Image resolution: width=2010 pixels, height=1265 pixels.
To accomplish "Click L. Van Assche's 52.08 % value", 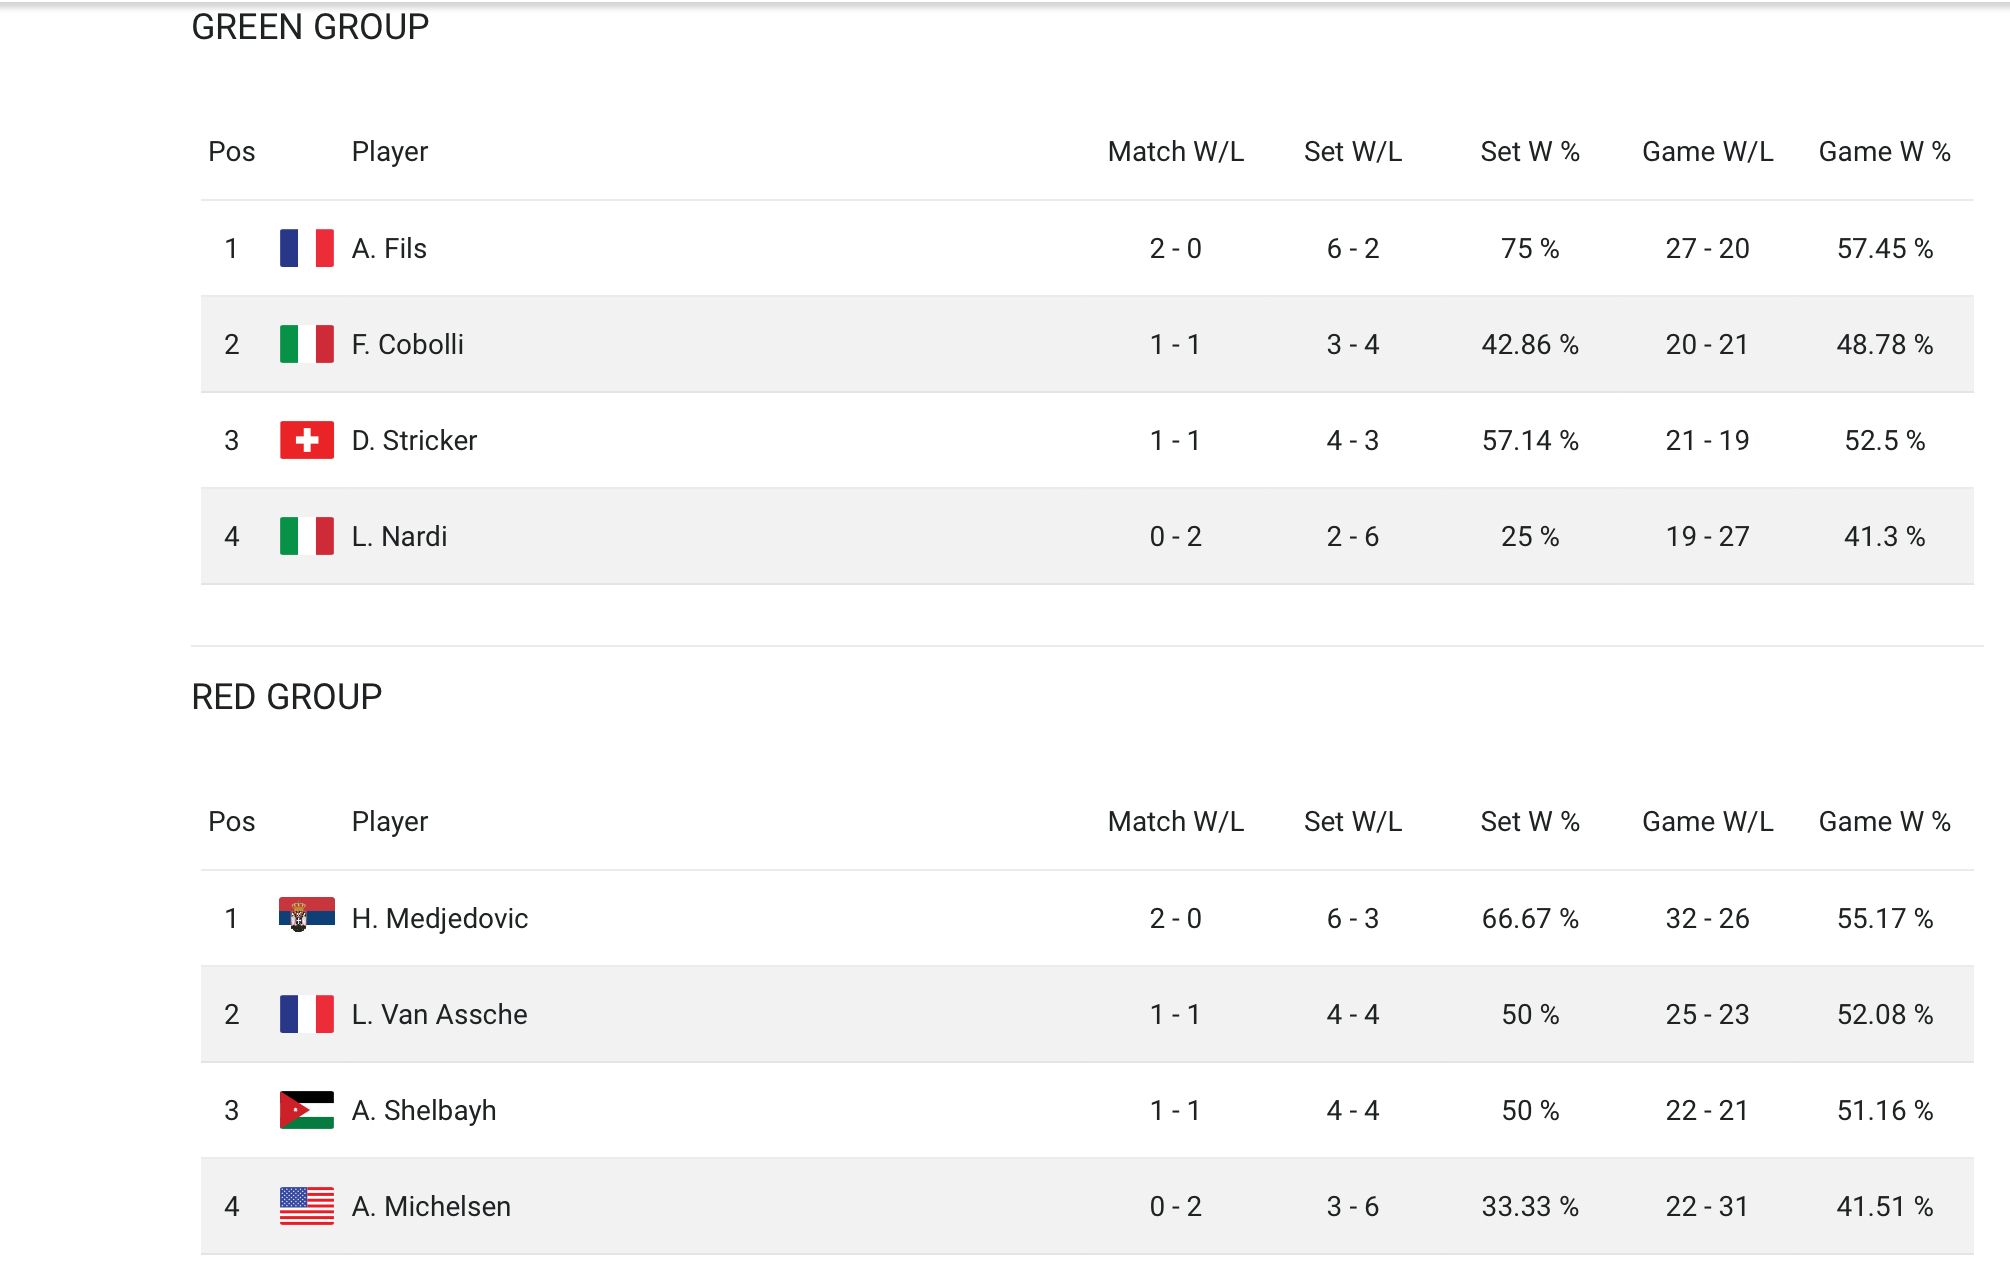I will click(x=1884, y=1014).
